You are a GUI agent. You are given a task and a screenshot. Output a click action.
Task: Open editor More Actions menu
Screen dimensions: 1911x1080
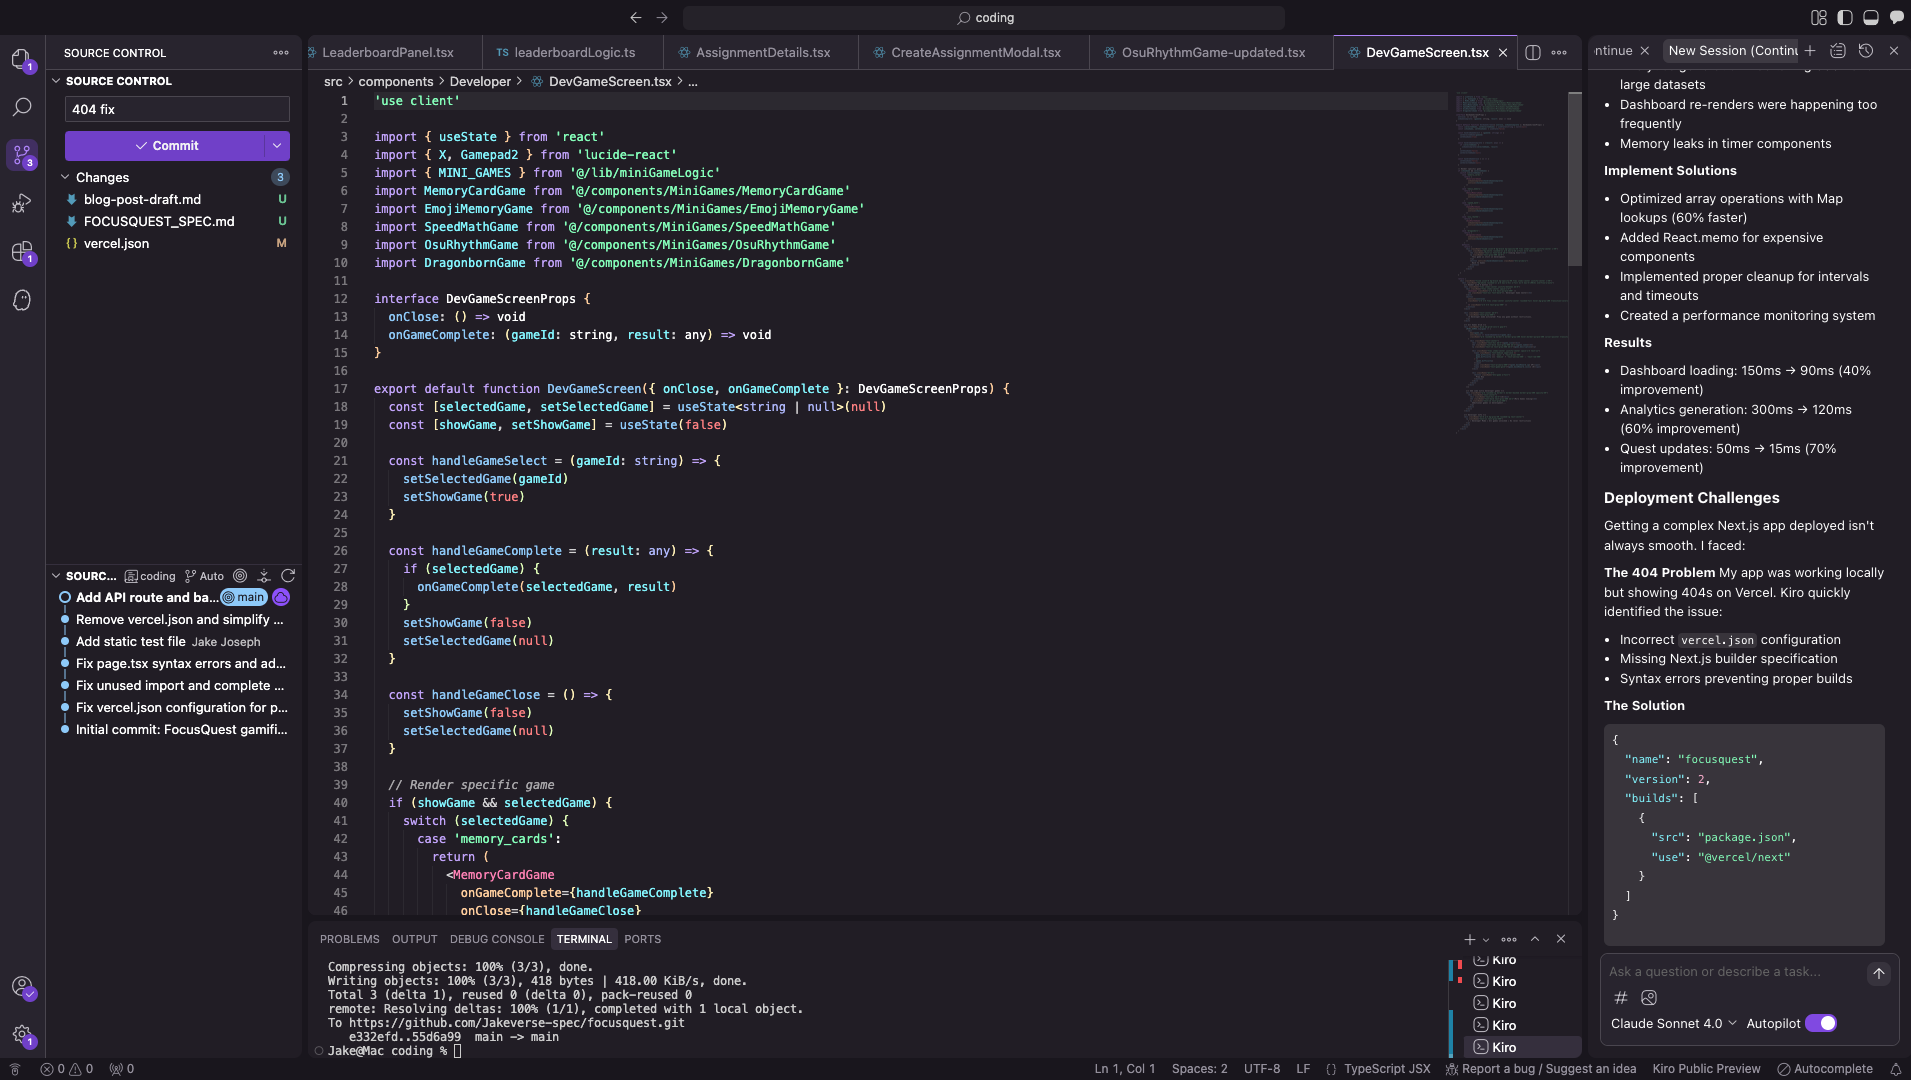click(1559, 53)
